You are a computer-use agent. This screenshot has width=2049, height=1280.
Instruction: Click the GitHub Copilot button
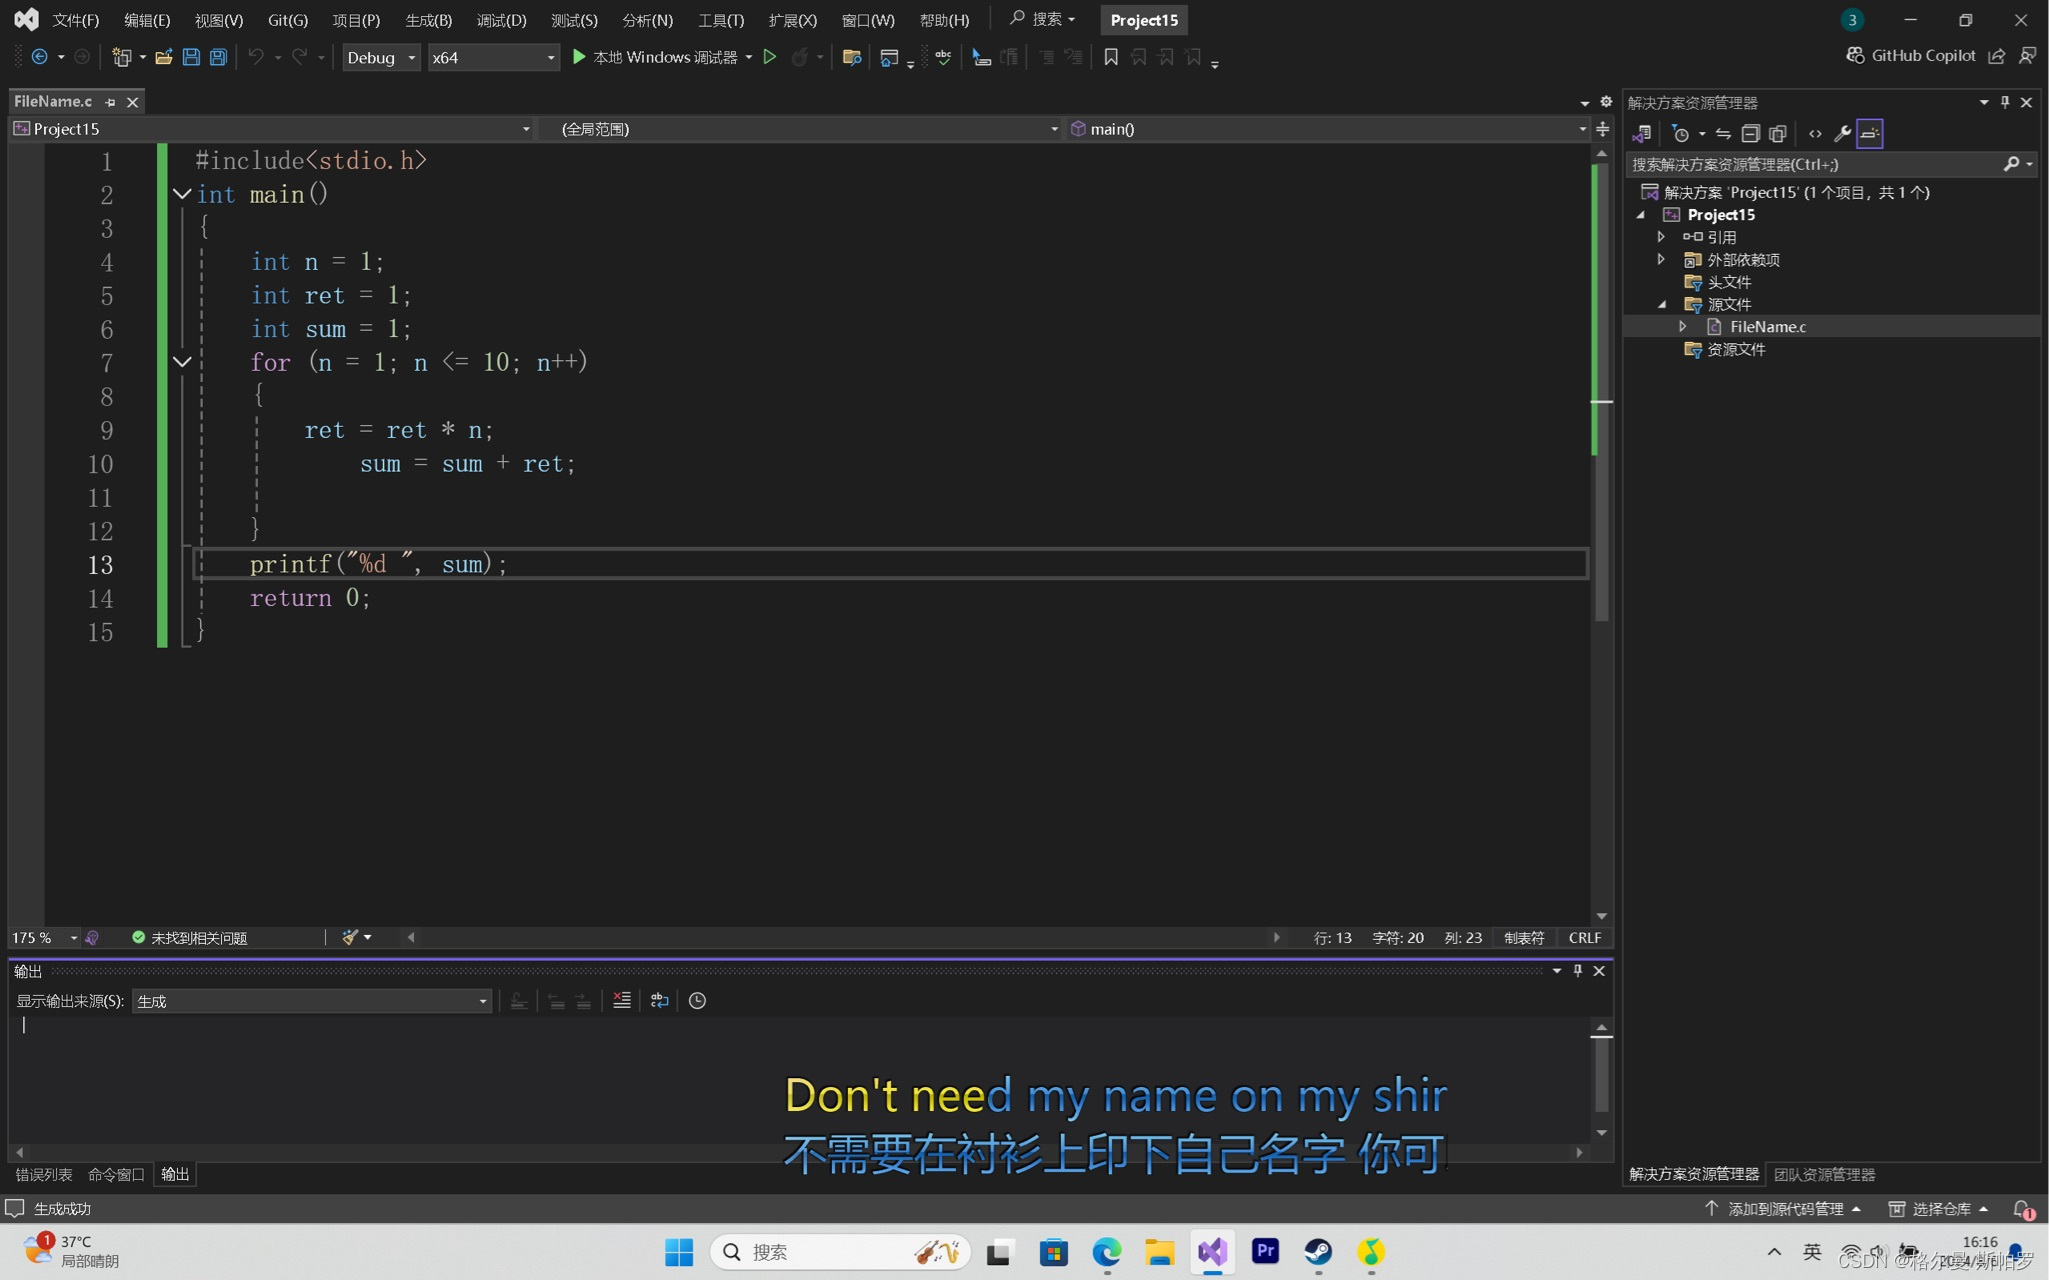(1911, 56)
